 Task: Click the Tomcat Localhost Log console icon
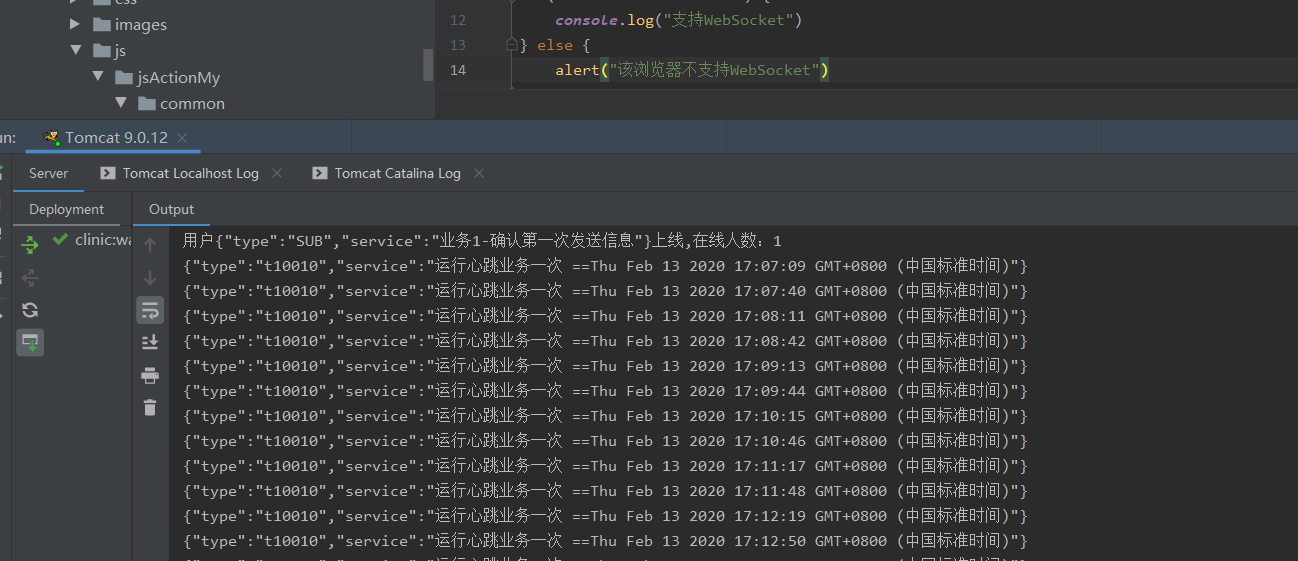(108, 173)
